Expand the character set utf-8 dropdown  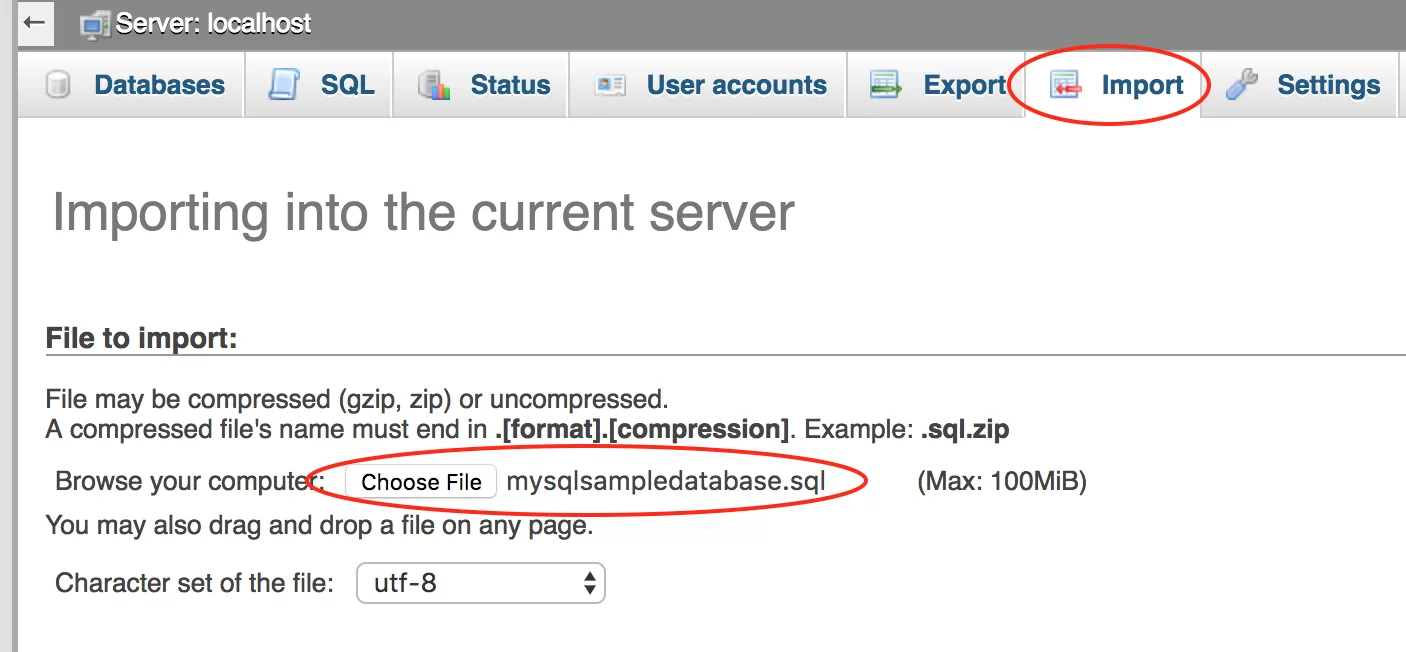[x=481, y=584]
